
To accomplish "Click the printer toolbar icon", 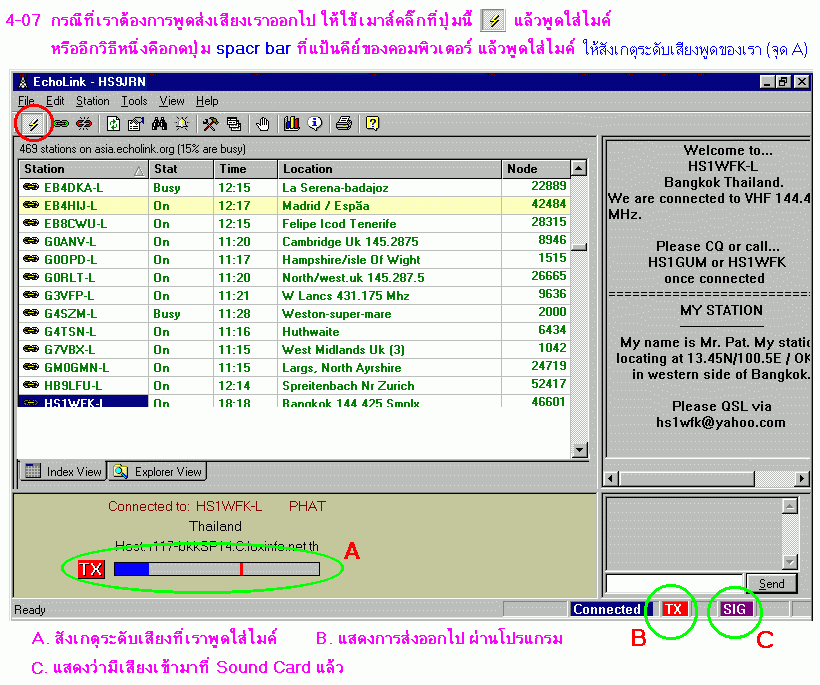I will [x=344, y=124].
